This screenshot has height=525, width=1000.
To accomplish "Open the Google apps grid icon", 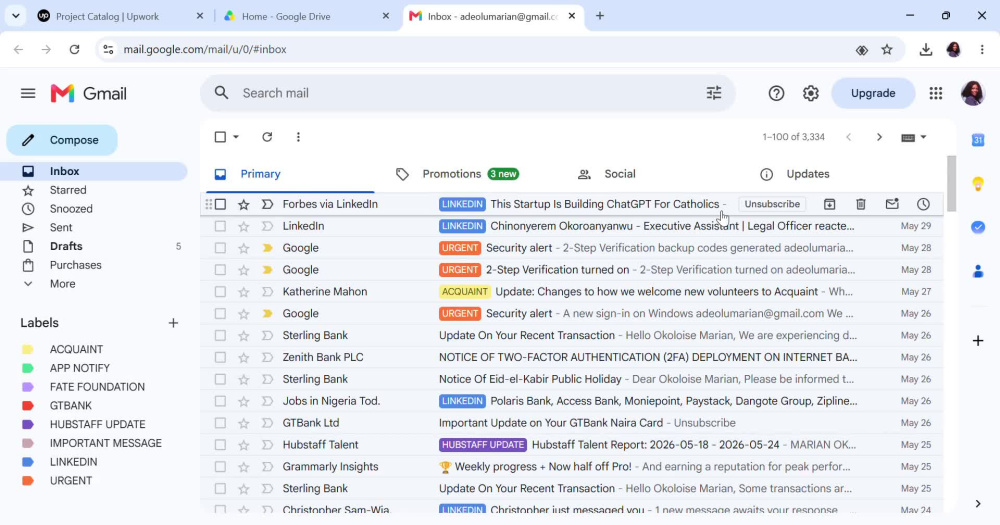I will pyautogui.click(x=936, y=93).
